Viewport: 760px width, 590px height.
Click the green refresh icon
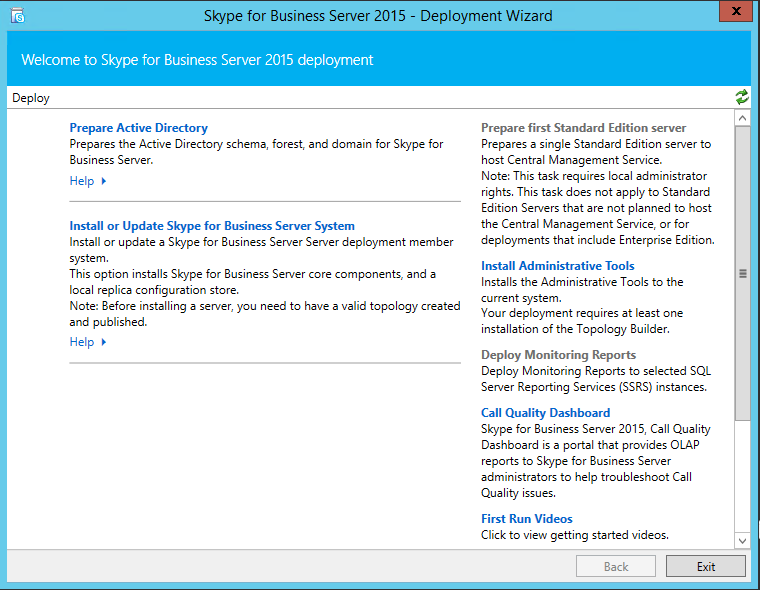[x=741, y=97]
